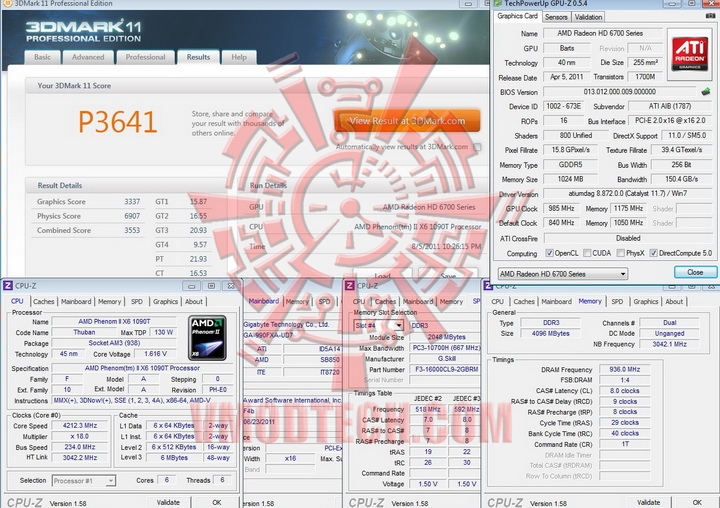Click OK in the leftmost CPU-Z window
The height and width of the screenshot is (508, 720).
coord(216,502)
